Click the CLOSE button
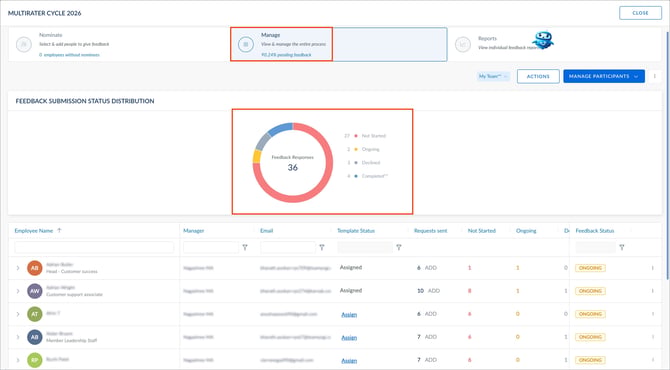This screenshot has height=370, width=670. coord(640,13)
